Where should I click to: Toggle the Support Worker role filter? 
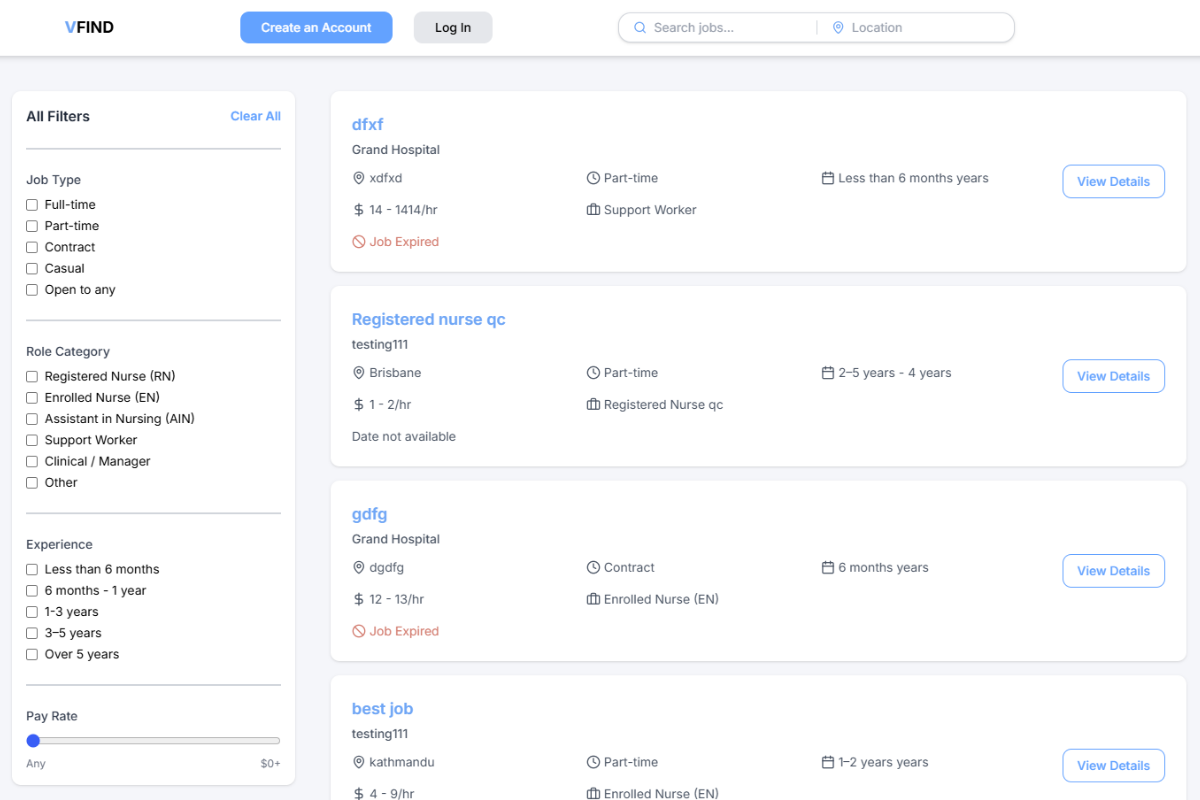coord(32,441)
